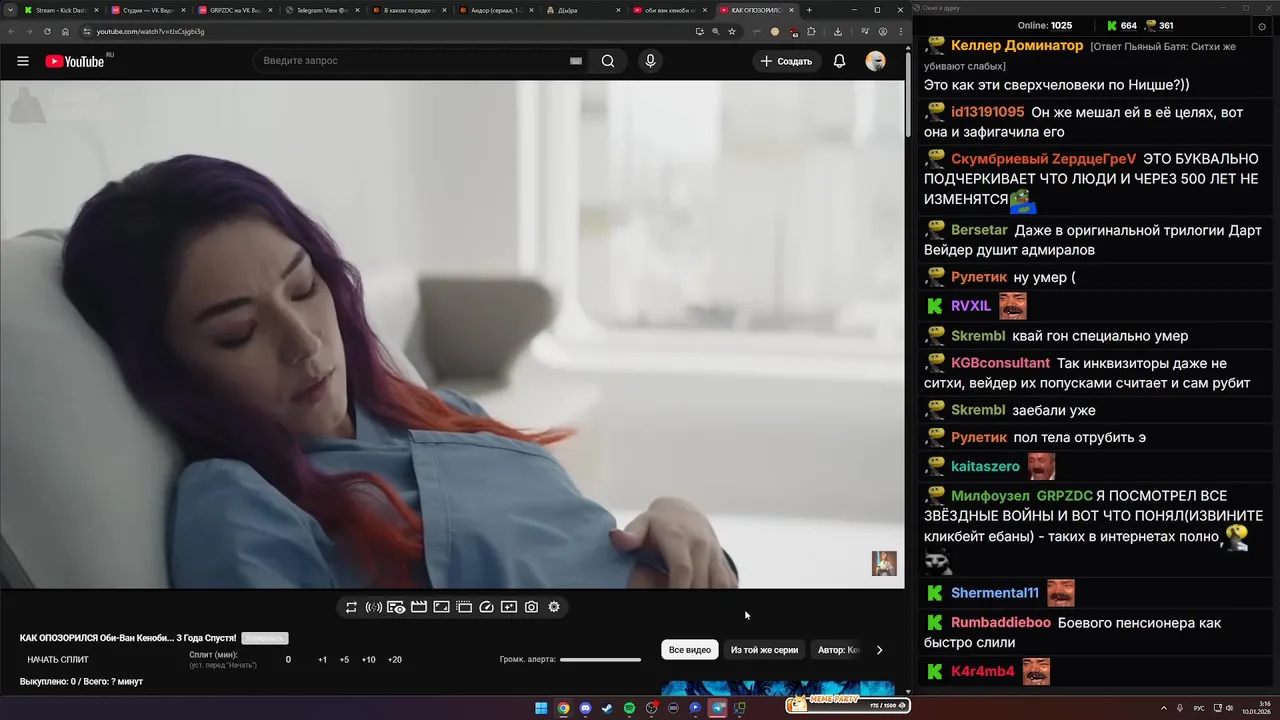Start voice search with the microphone
The height and width of the screenshot is (720, 1280).
click(650, 61)
